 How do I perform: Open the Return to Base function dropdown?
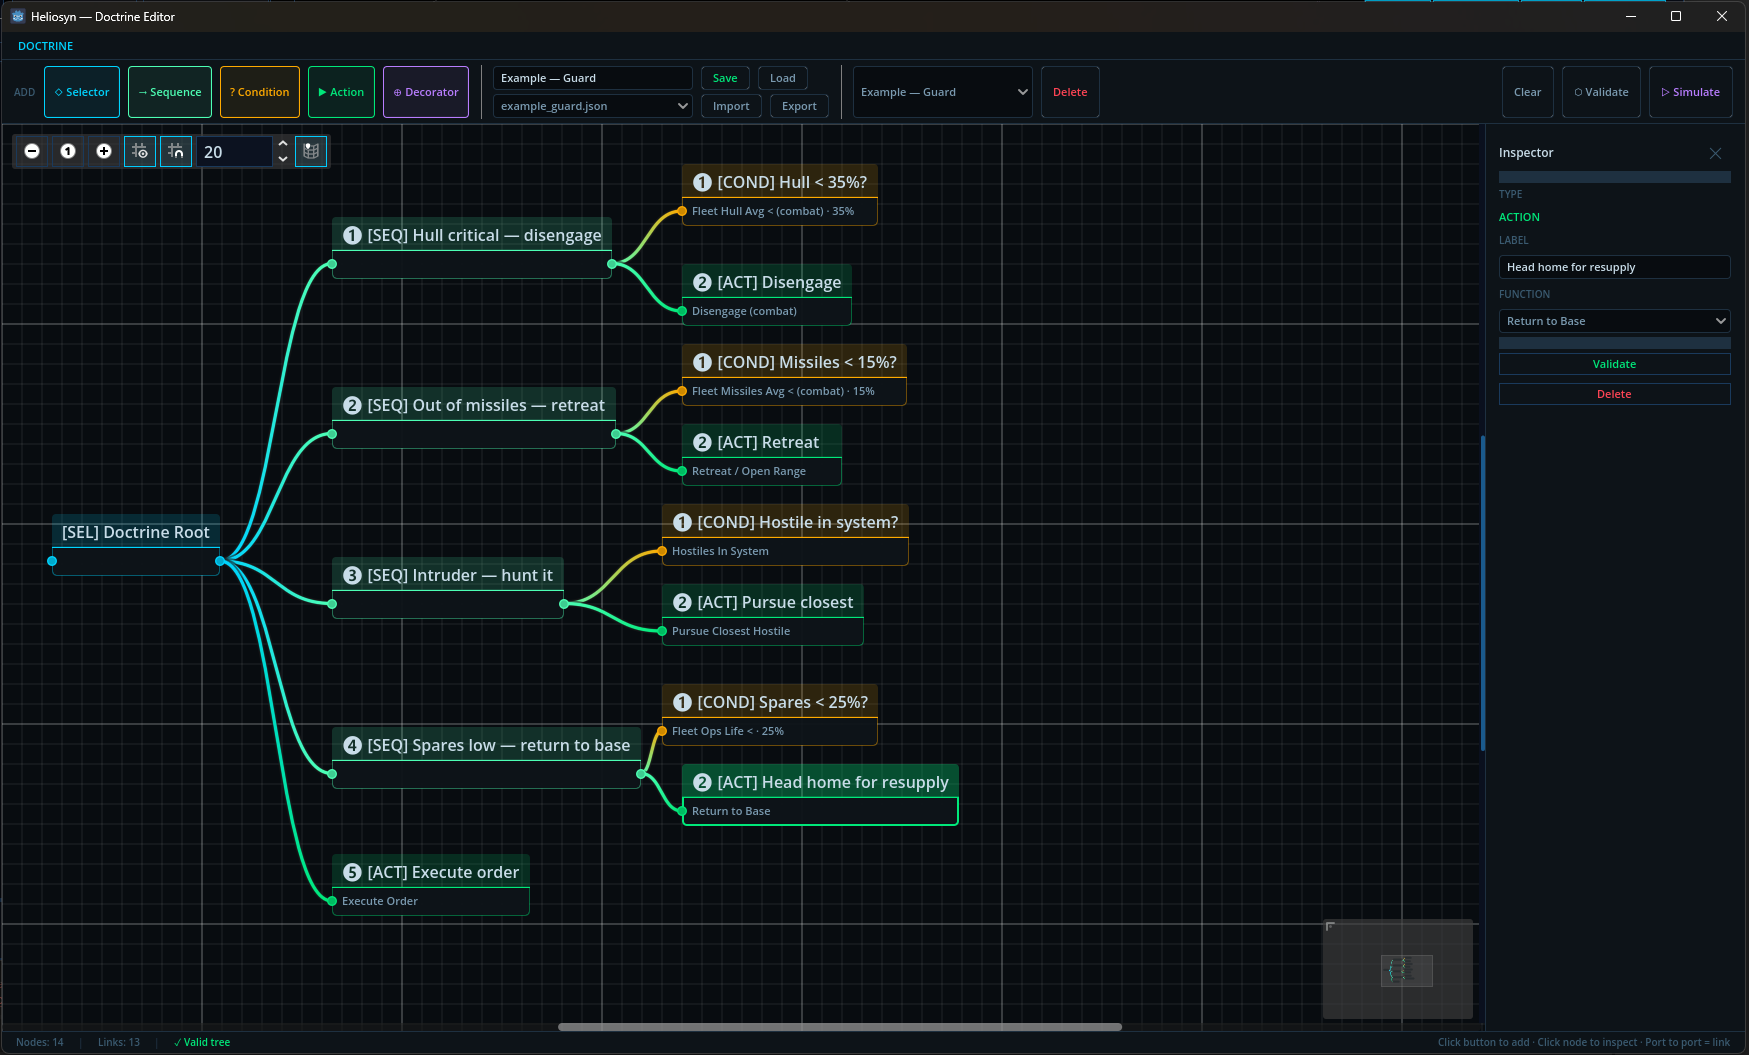pos(1614,321)
